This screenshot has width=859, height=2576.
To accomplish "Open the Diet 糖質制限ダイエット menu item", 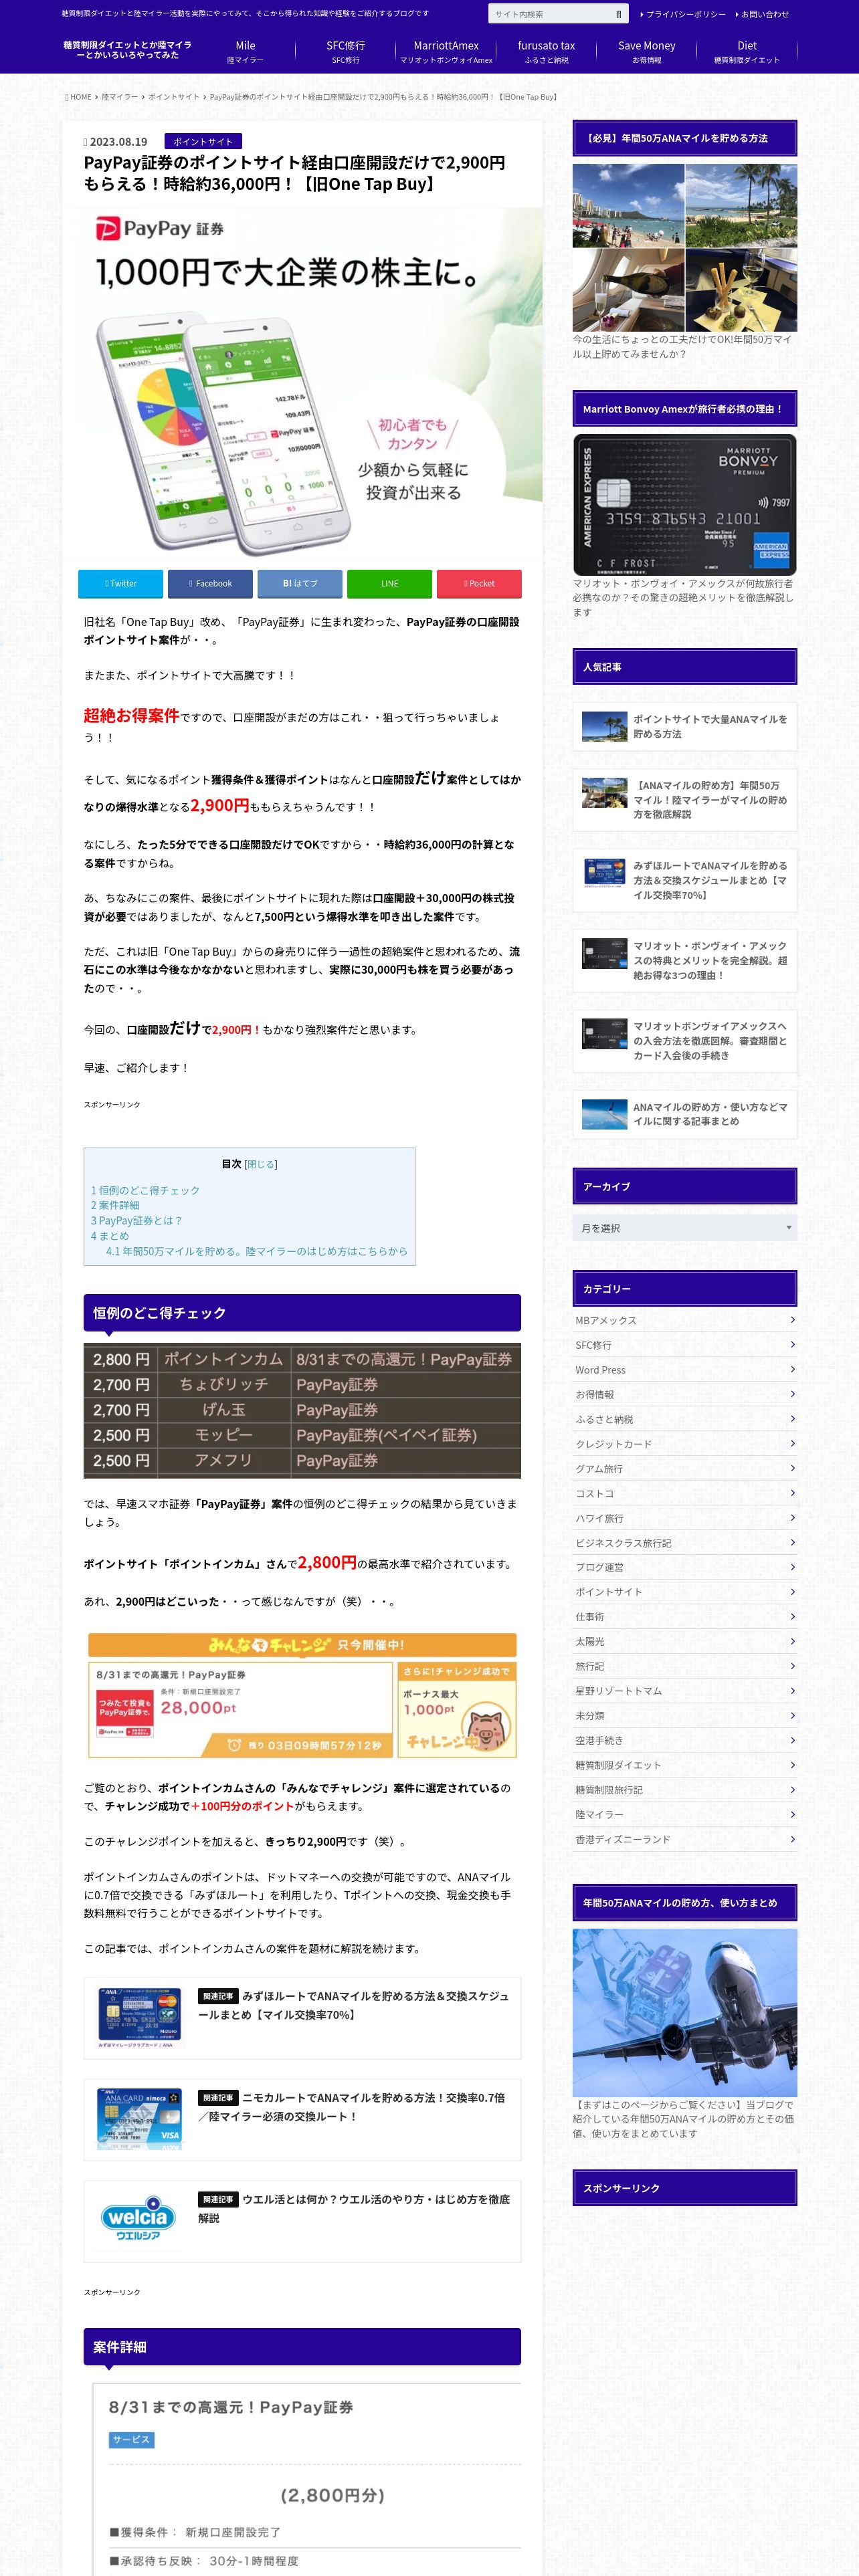I will click(747, 52).
